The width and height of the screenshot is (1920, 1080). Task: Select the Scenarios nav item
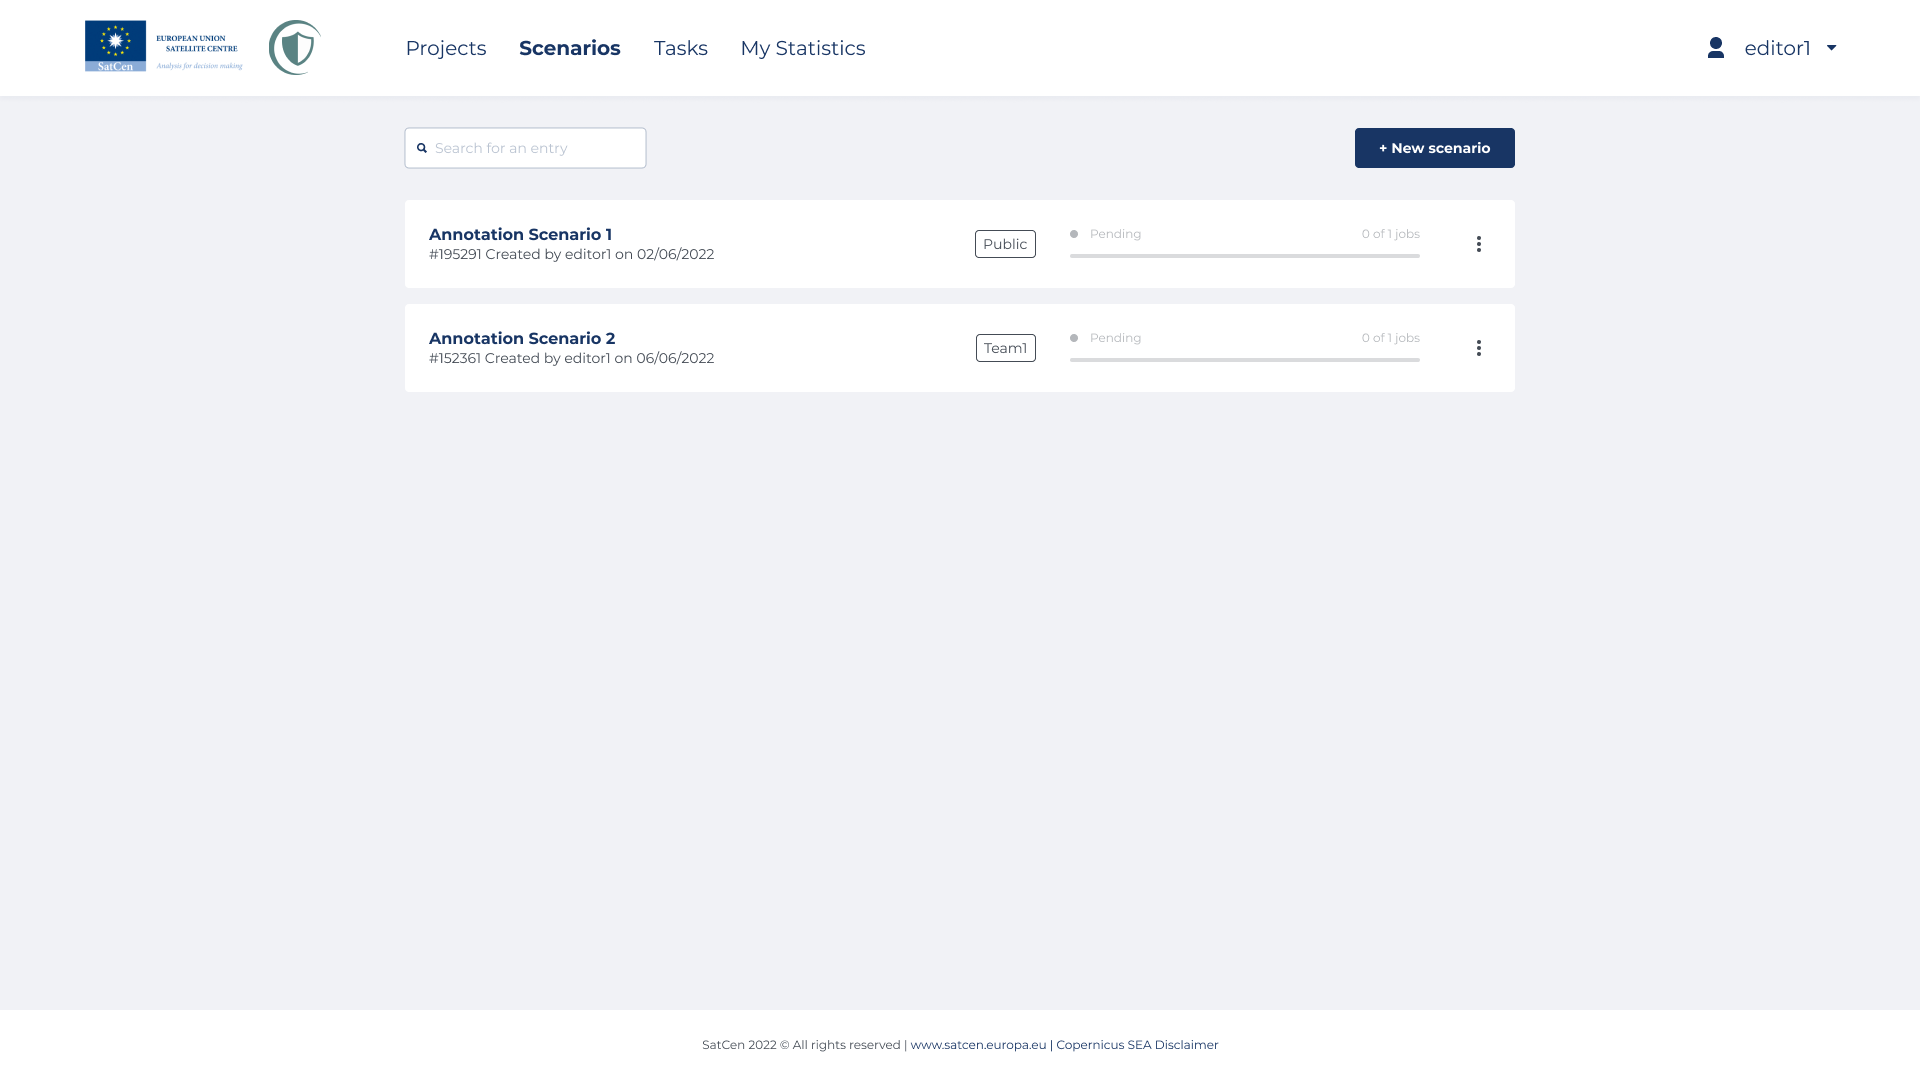(x=569, y=48)
